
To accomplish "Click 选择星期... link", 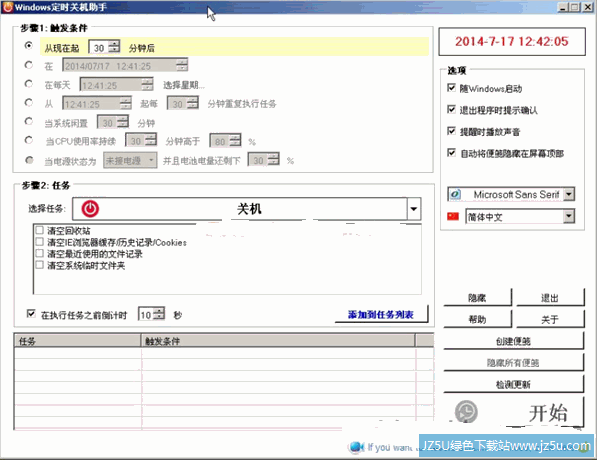I will coord(184,85).
